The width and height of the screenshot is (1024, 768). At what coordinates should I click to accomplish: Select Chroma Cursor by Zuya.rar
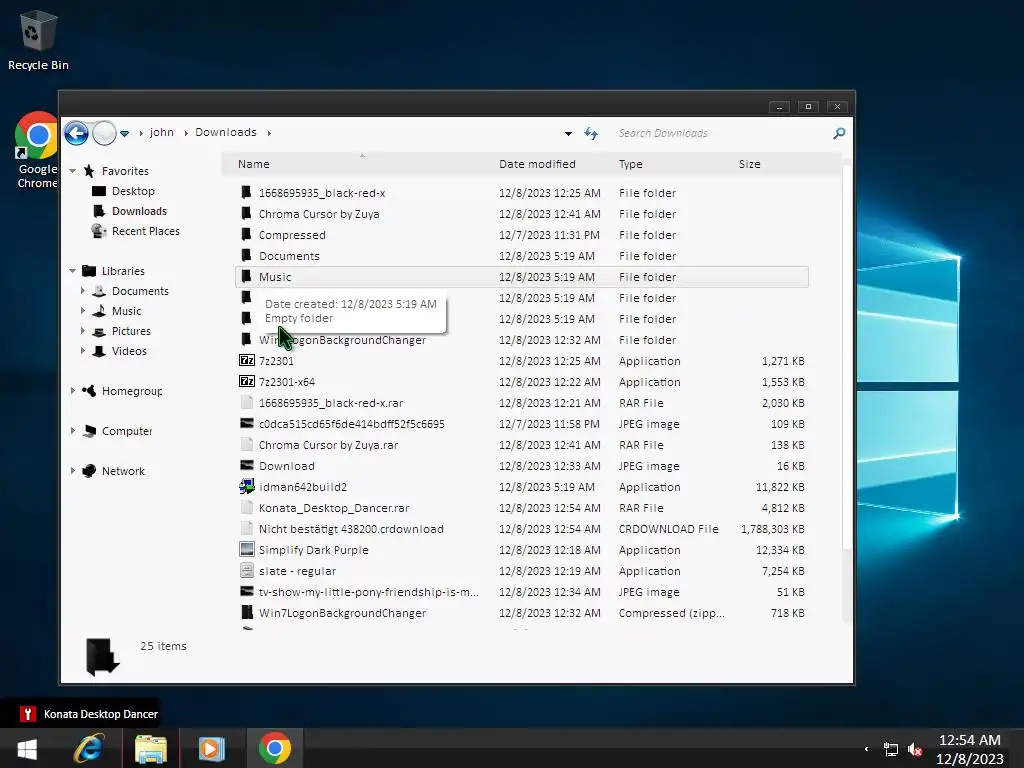click(328, 445)
